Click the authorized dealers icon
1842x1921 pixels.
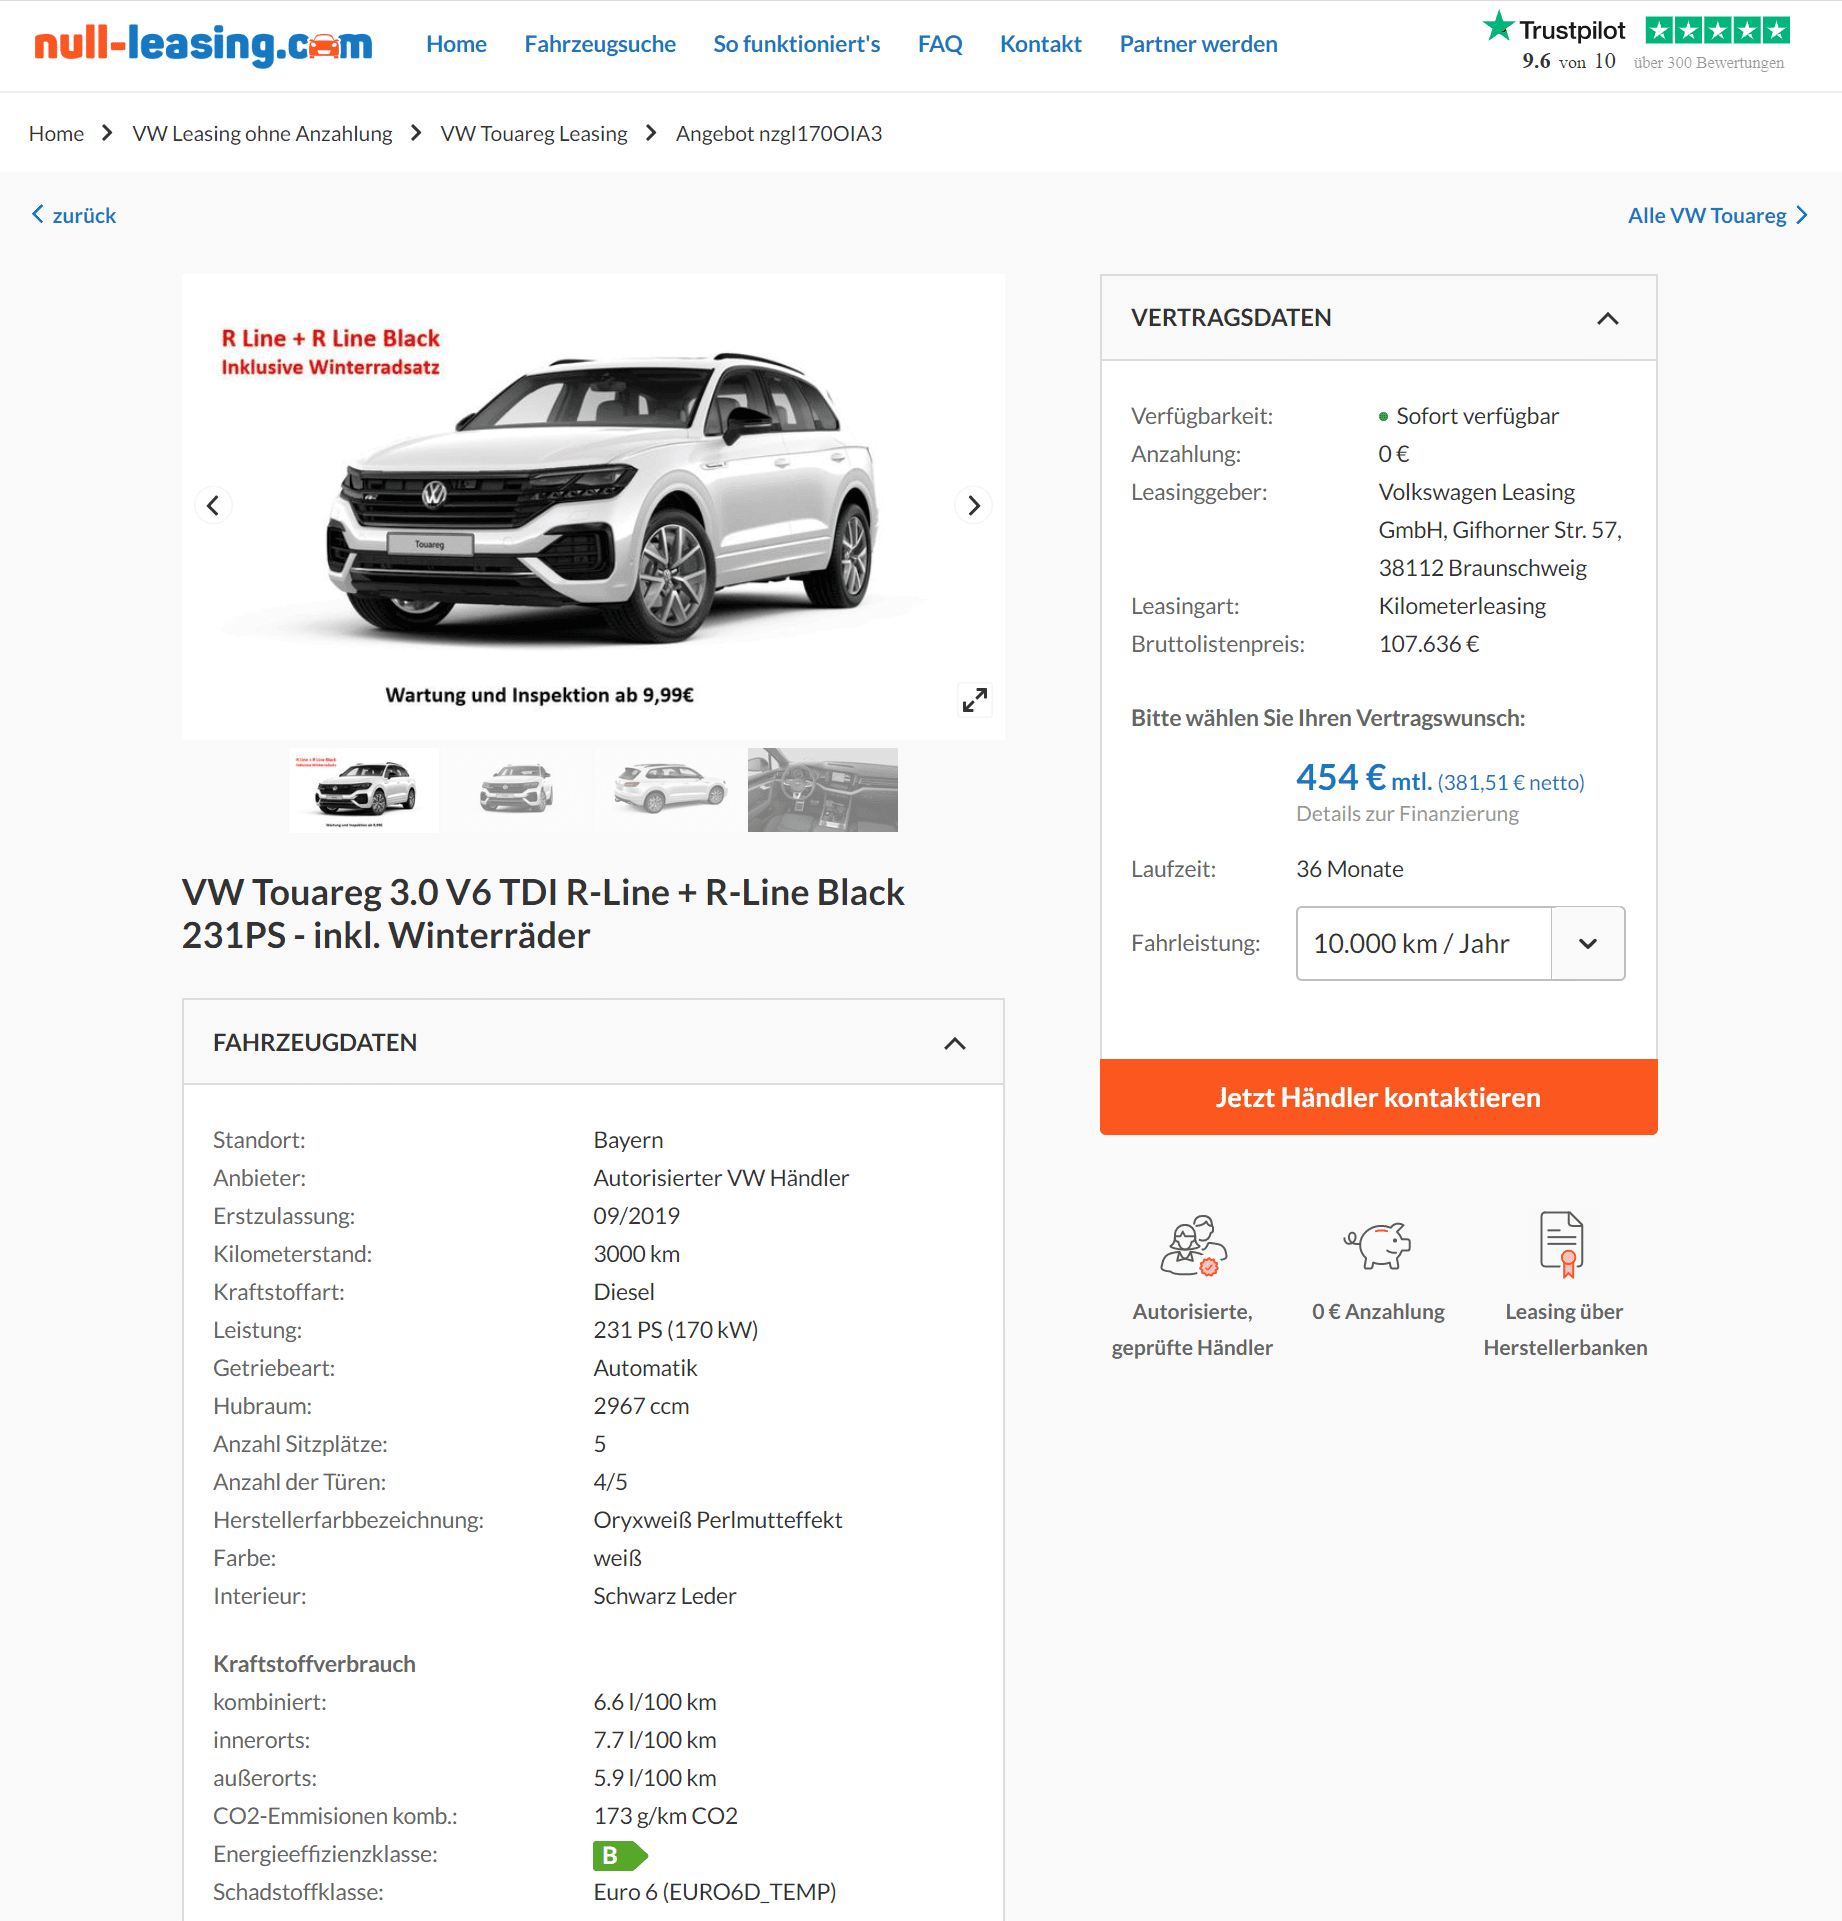coord(1193,1245)
